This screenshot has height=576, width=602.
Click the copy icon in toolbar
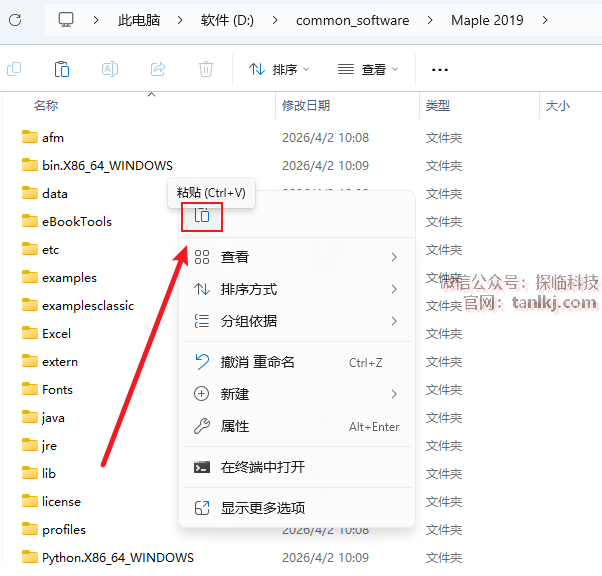click(x=14, y=70)
